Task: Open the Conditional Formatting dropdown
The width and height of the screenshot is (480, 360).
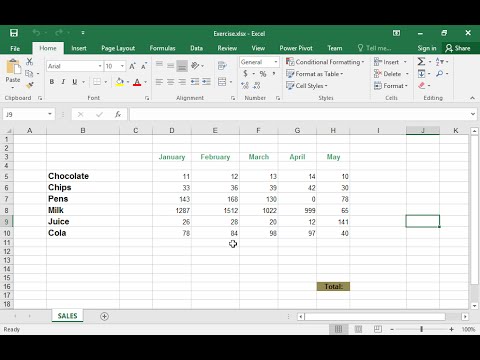Action: tap(325, 62)
